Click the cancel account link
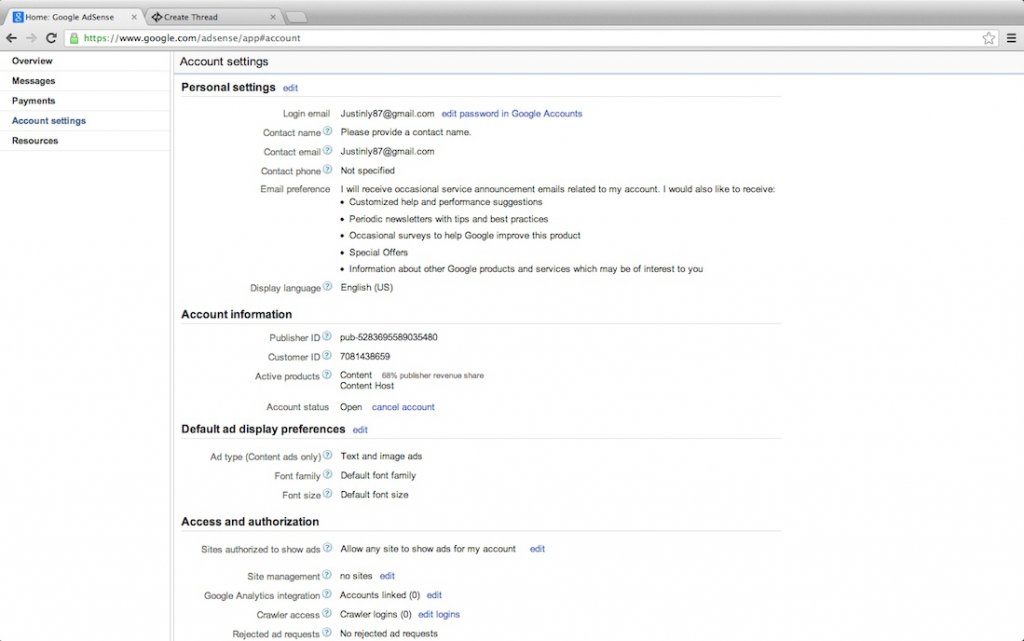The height and width of the screenshot is (641, 1024). pyautogui.click(x=403, y=407)
